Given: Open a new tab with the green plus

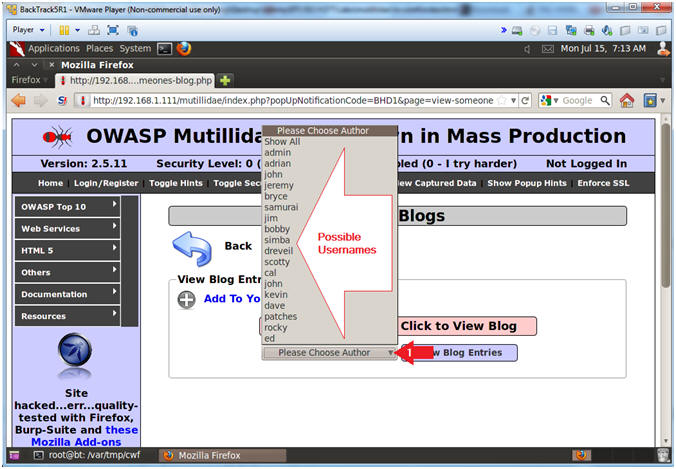Looking at the screenshot, I should point(225,80).
